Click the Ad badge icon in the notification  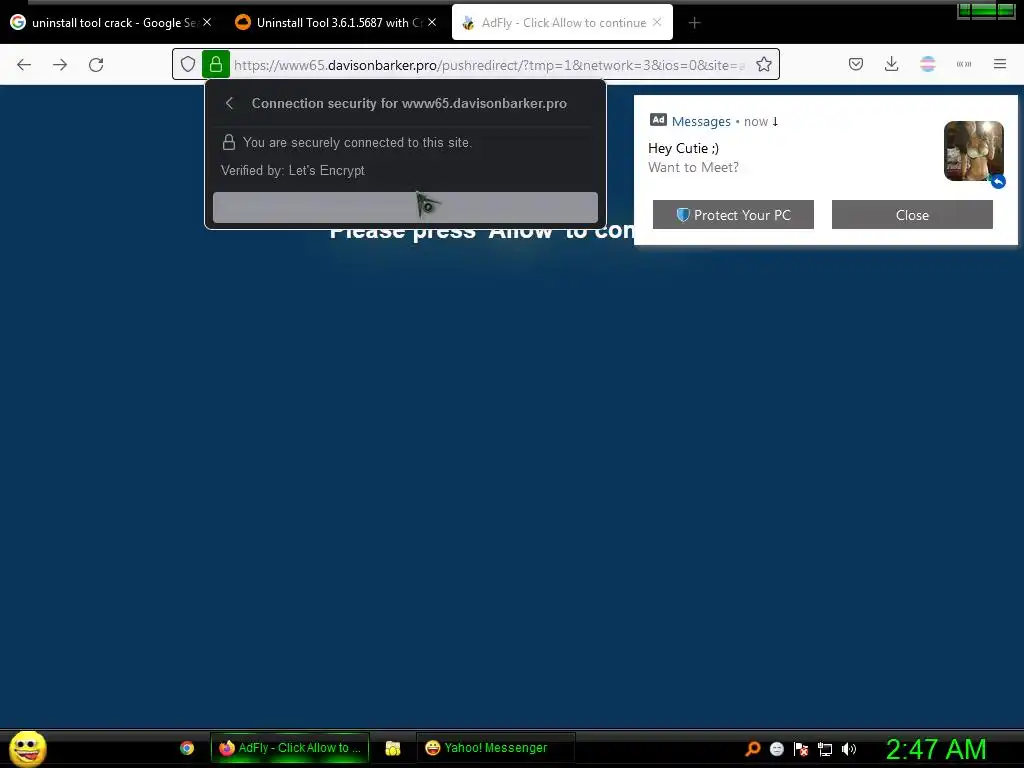click(x=658, y=120)
